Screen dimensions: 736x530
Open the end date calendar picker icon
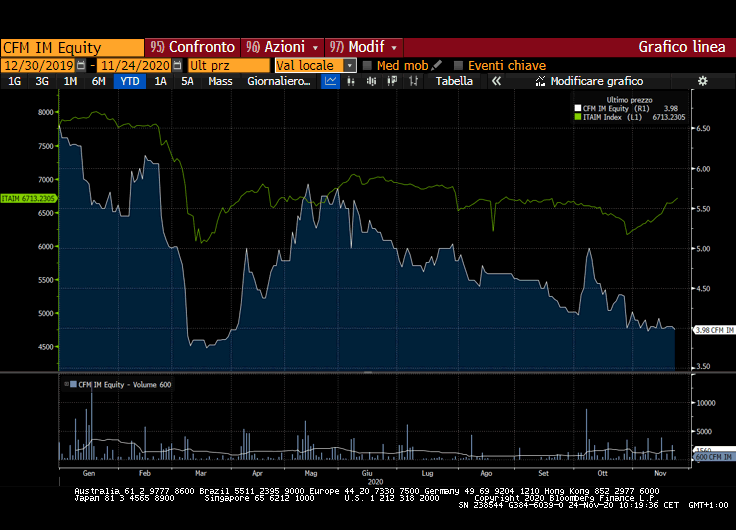point(177,65)
